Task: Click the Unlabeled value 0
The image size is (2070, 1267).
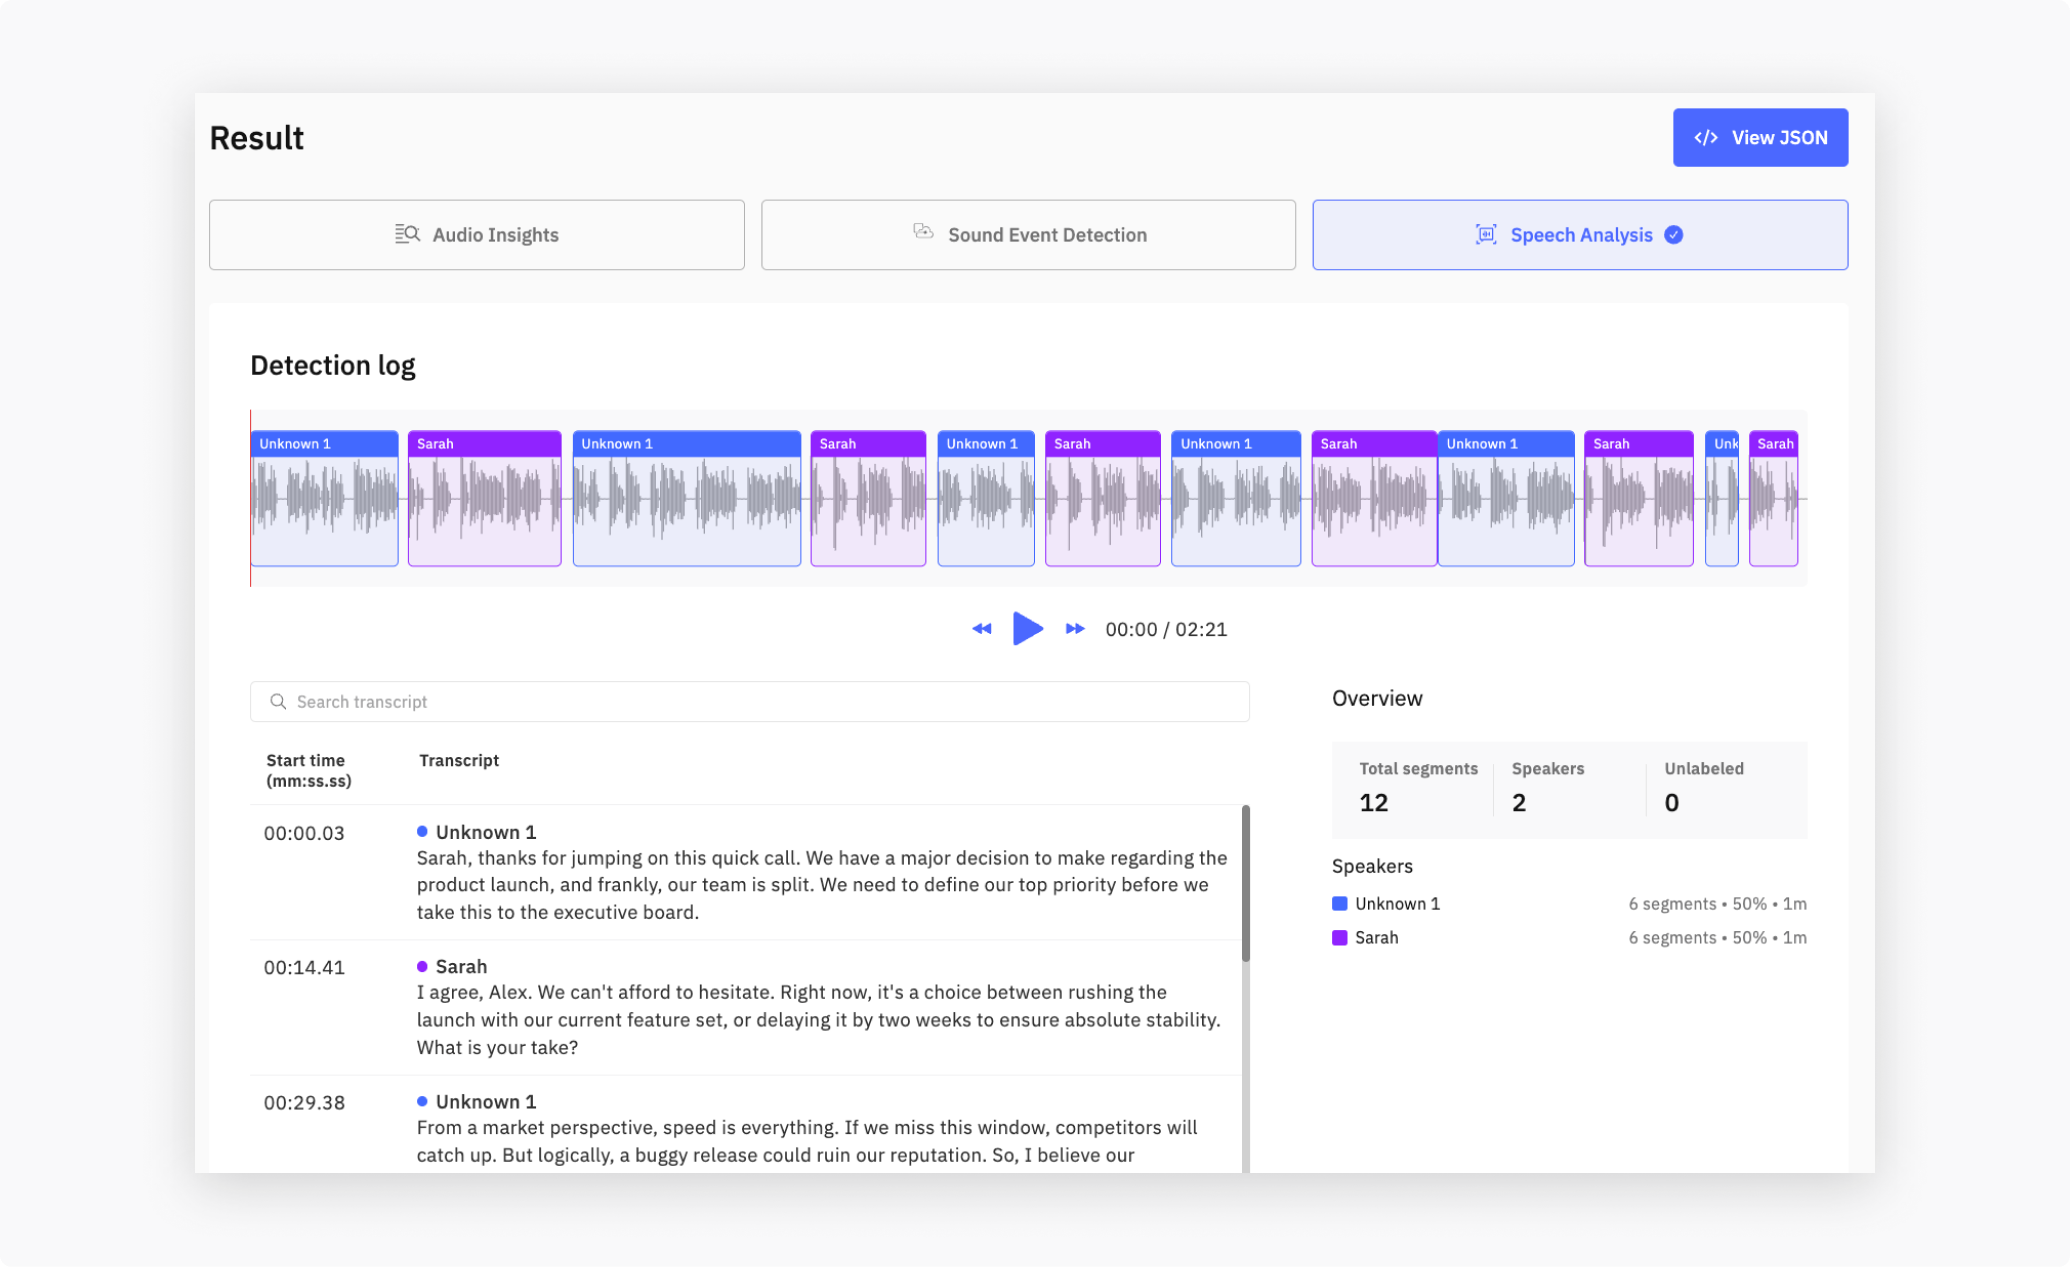Action: (x=1671, y=803)
